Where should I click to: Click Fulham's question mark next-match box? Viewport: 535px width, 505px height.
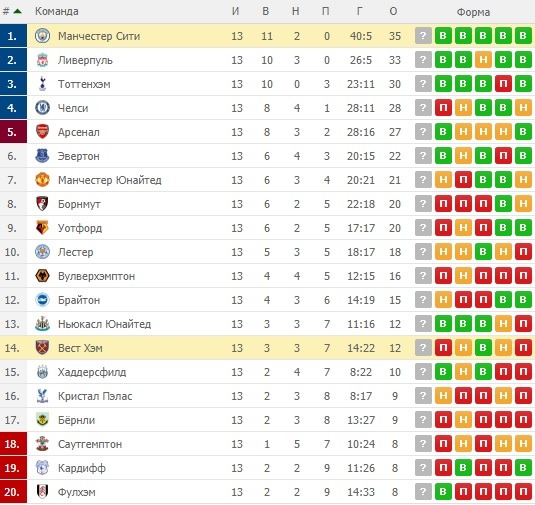pos(423,492)
